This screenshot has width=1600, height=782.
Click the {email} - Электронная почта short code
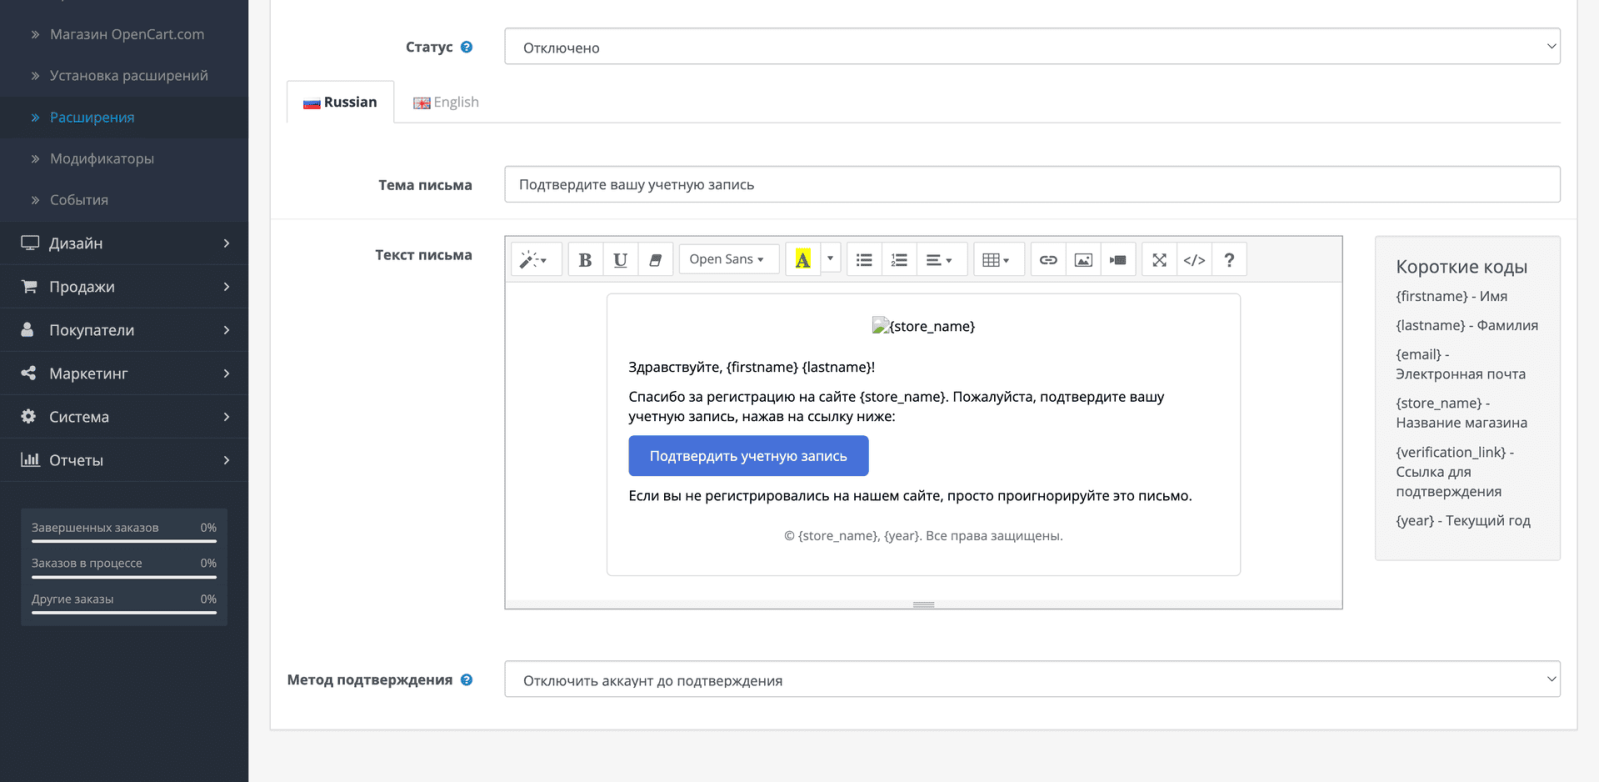pyautogui.click(x=1461, y=364)
